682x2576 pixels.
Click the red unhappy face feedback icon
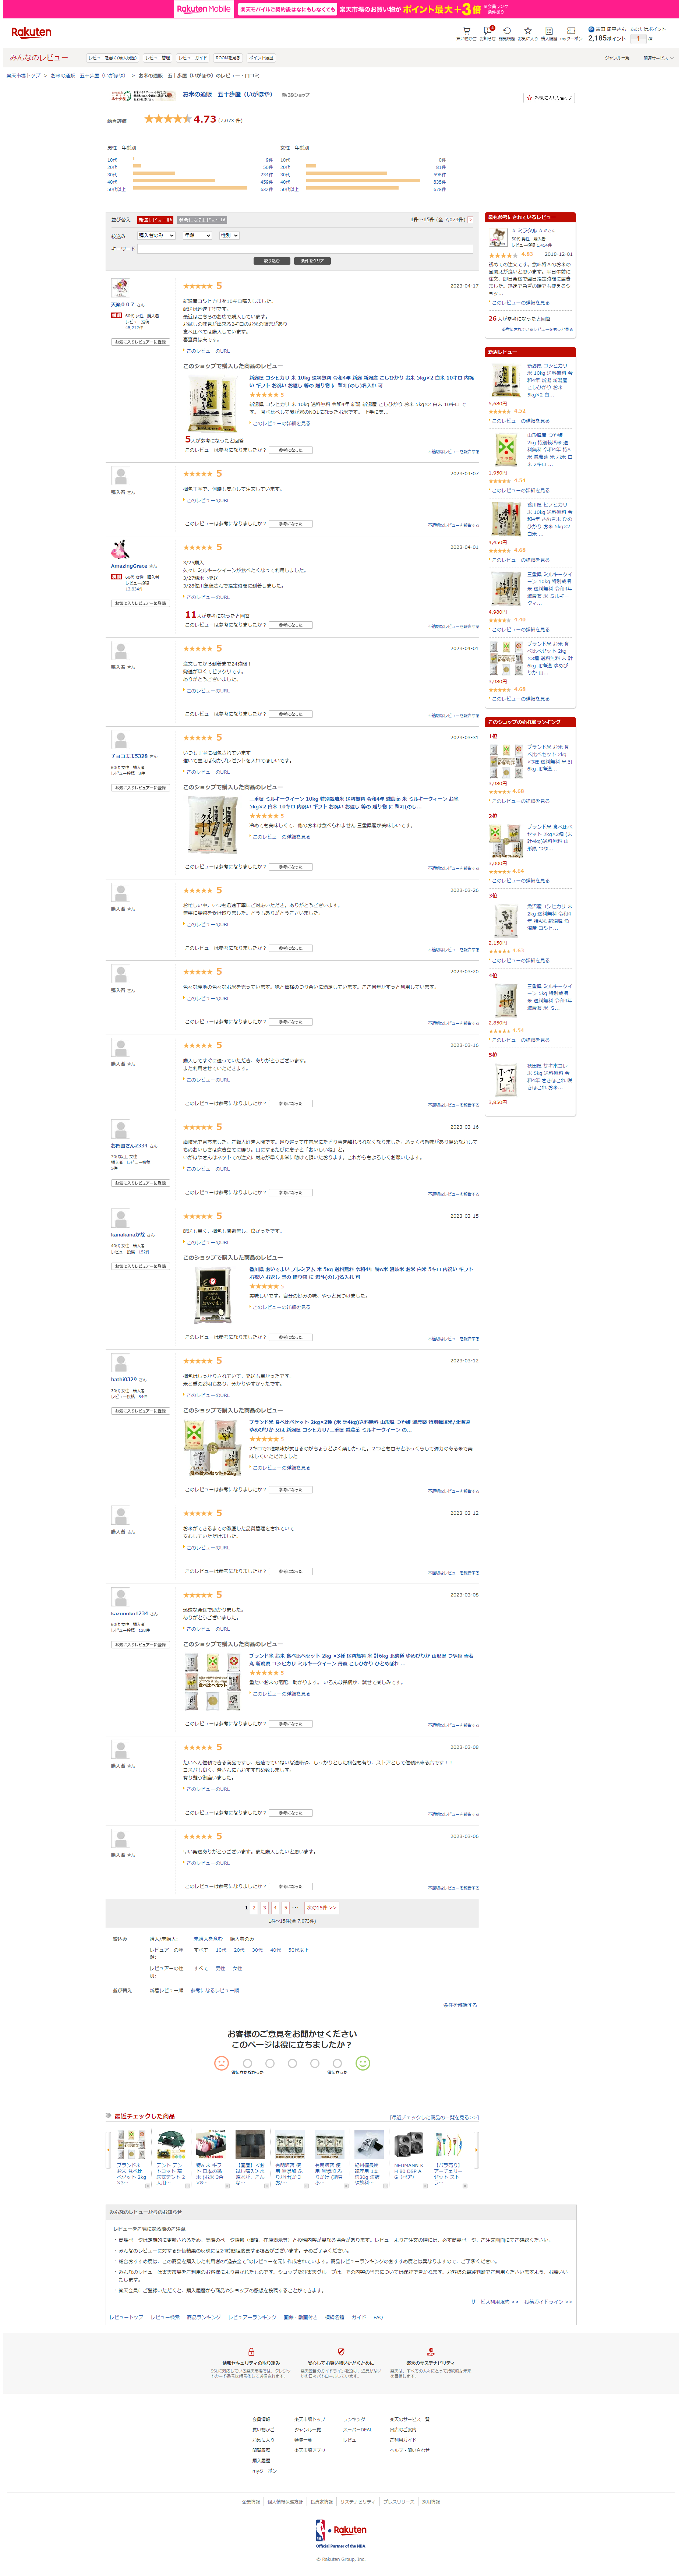[x=222, y=2062]
